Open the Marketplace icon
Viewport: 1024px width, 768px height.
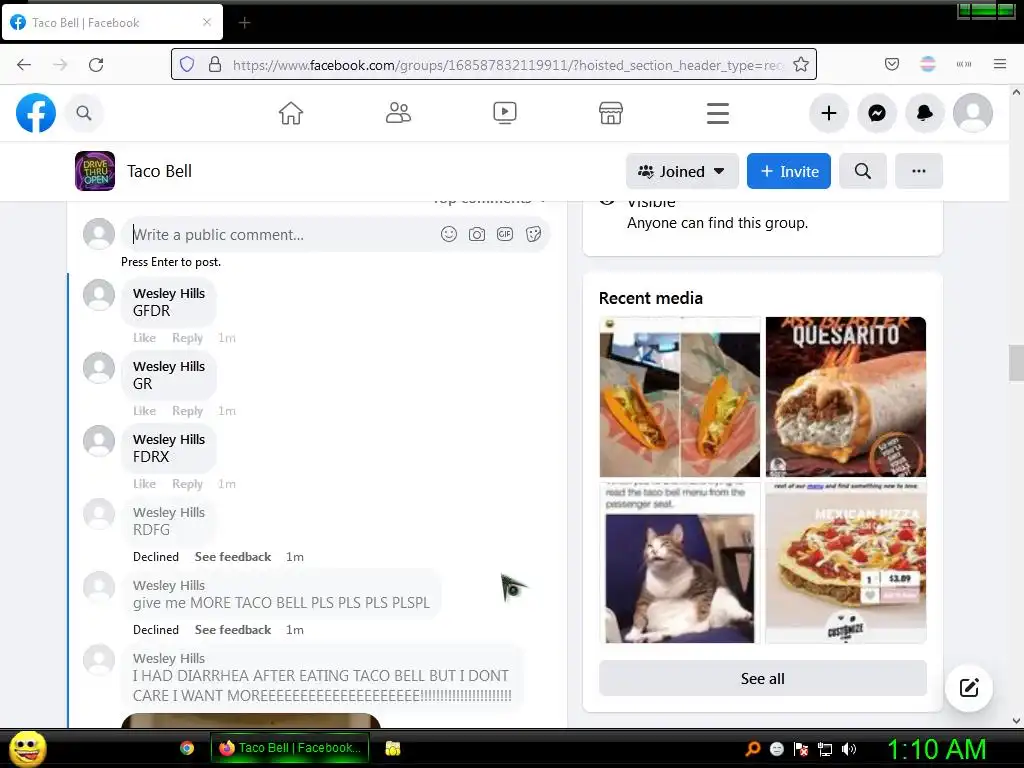[611, 113]
